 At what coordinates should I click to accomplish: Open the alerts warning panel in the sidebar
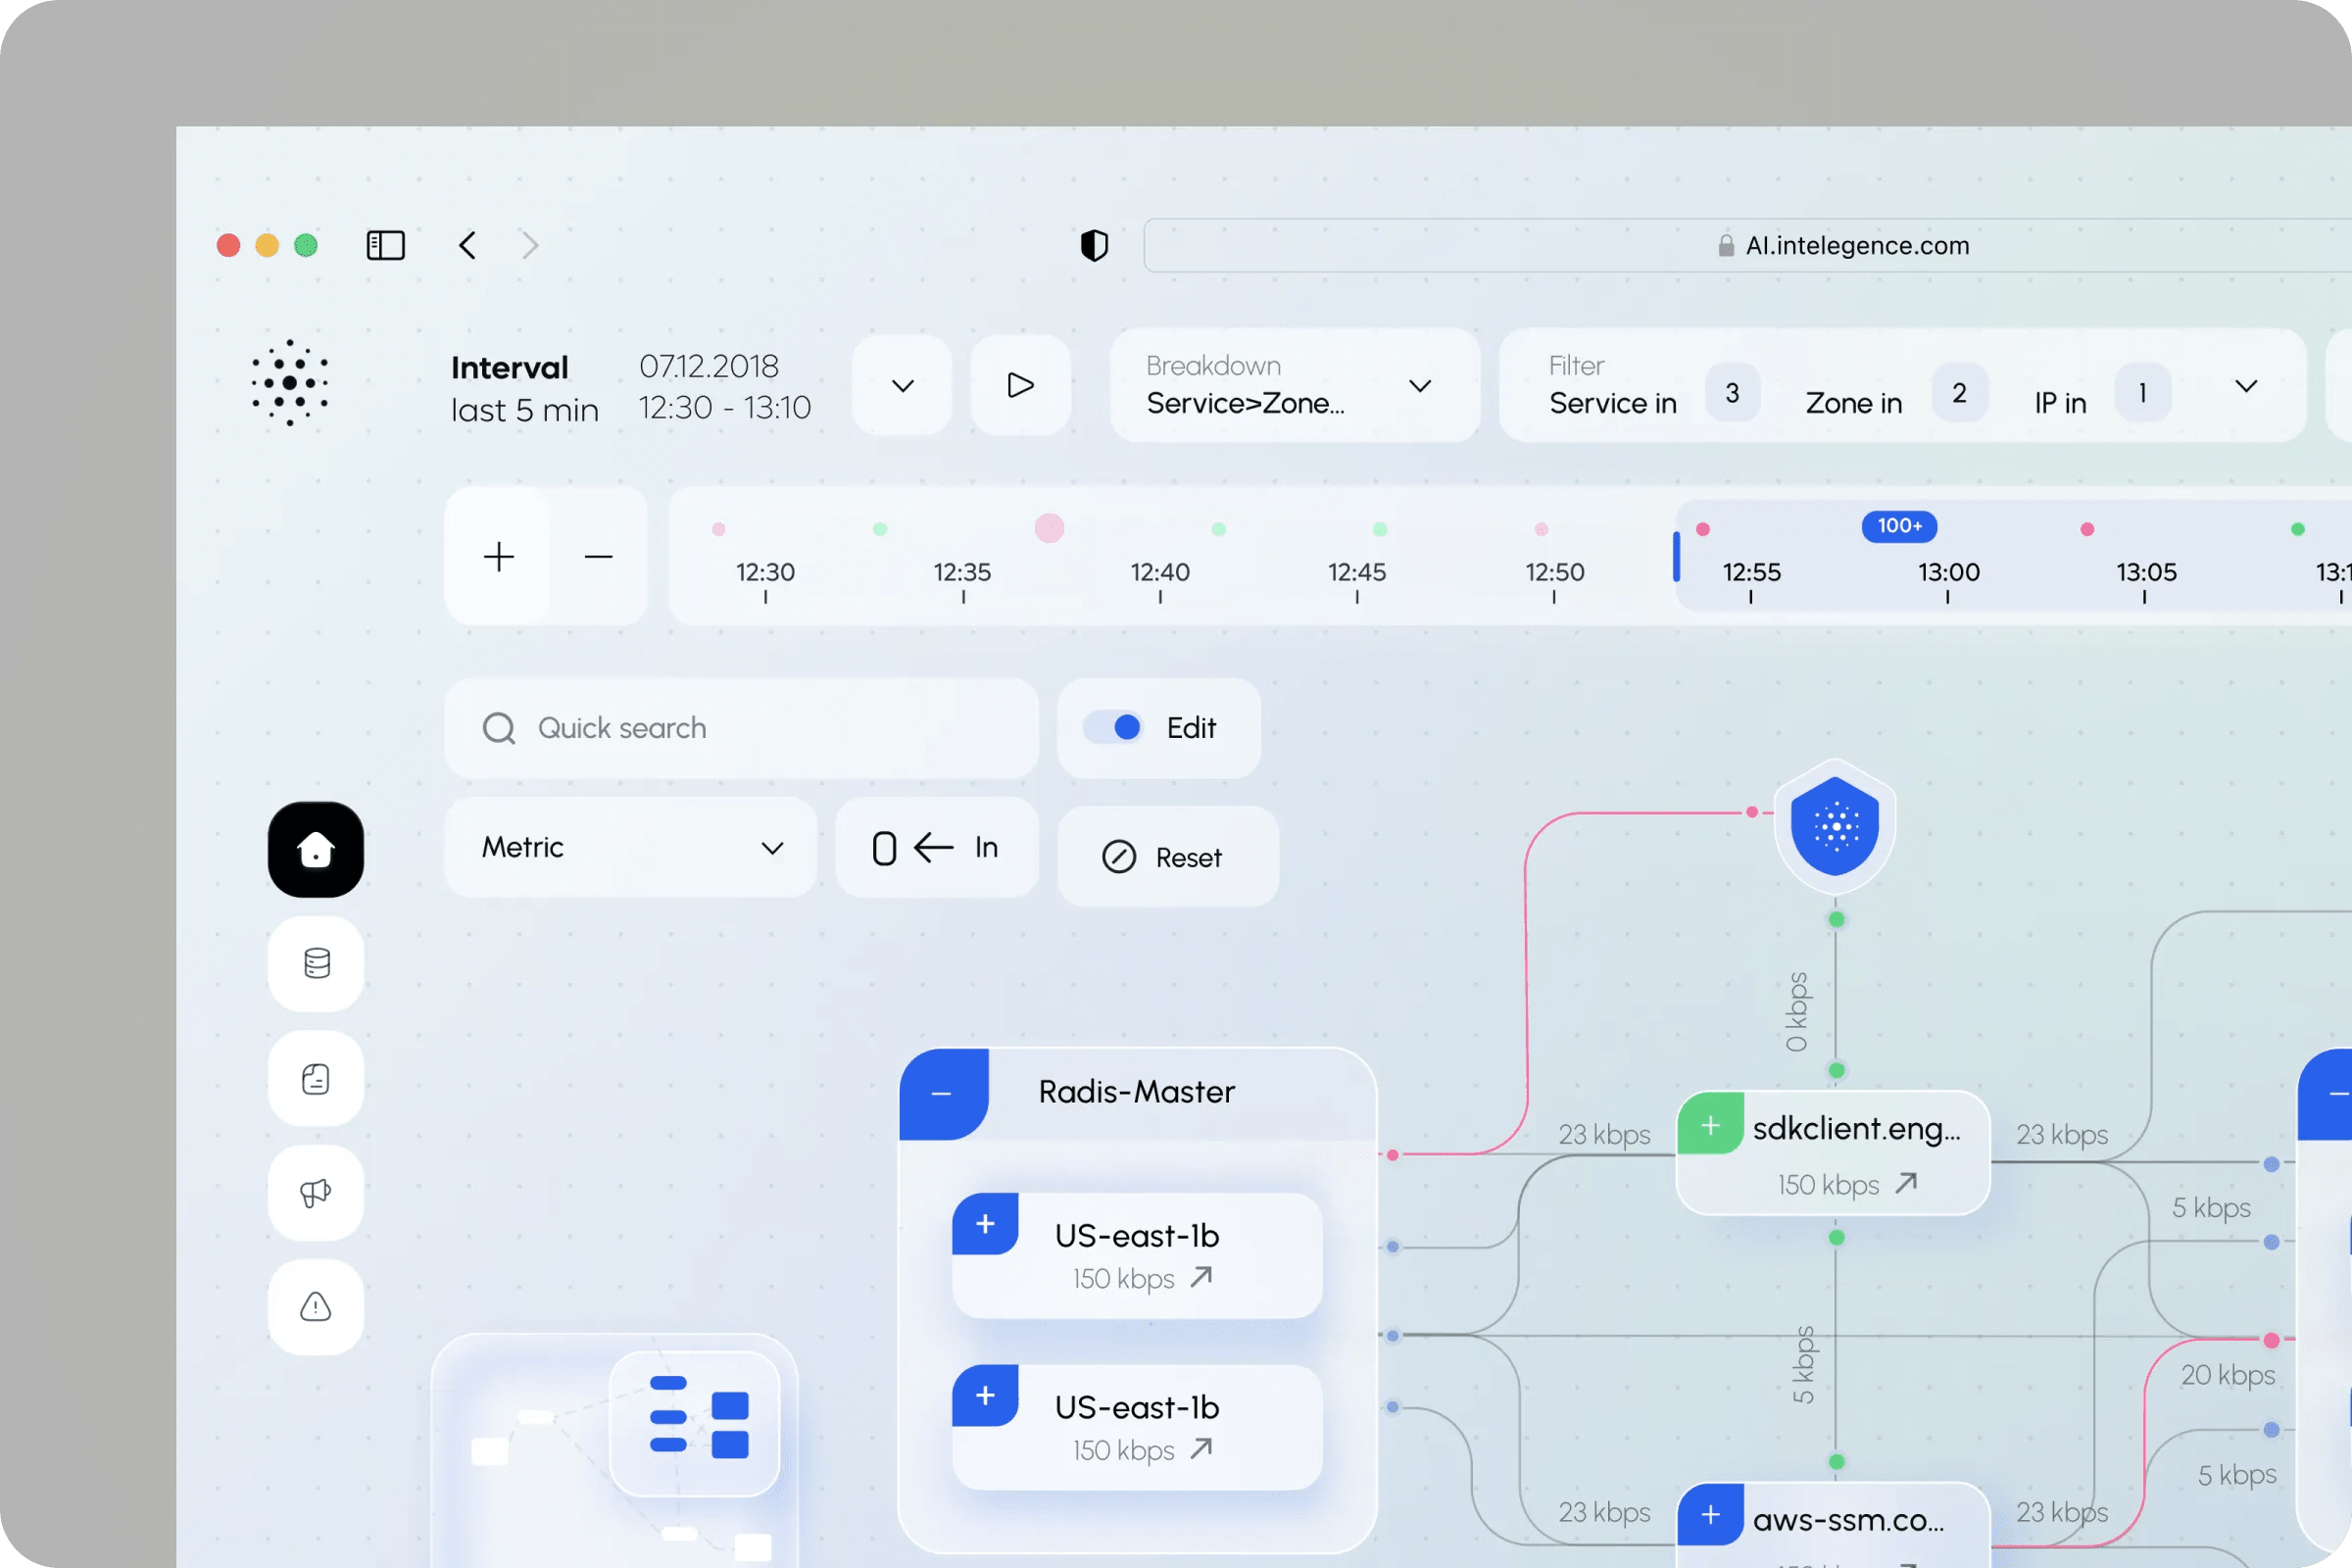(x=315, y=1307)
